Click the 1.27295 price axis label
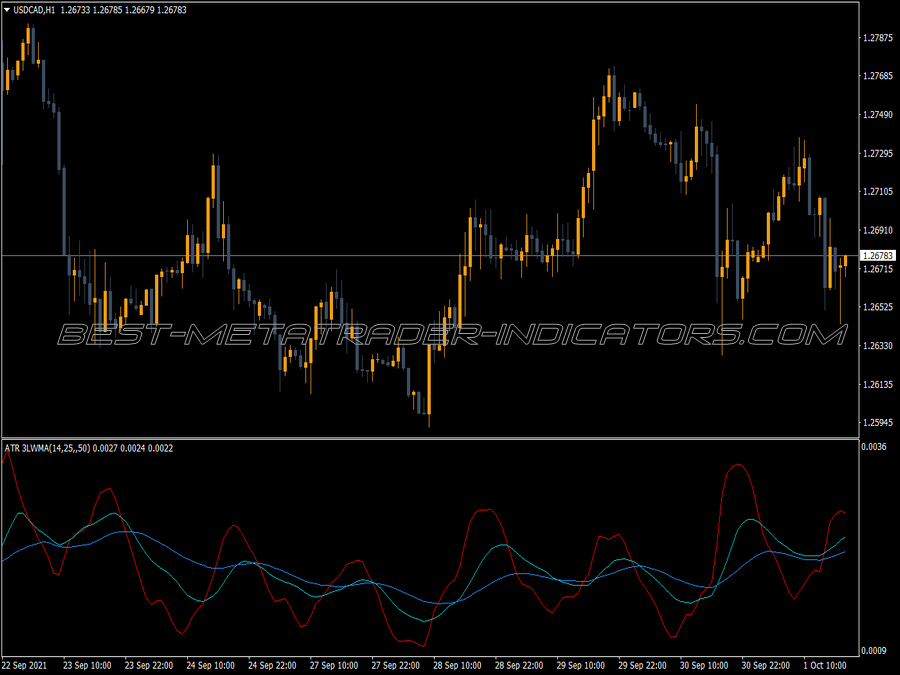This screenshot has width=900, height=675. pyautogui.click(x=878, y=153)
